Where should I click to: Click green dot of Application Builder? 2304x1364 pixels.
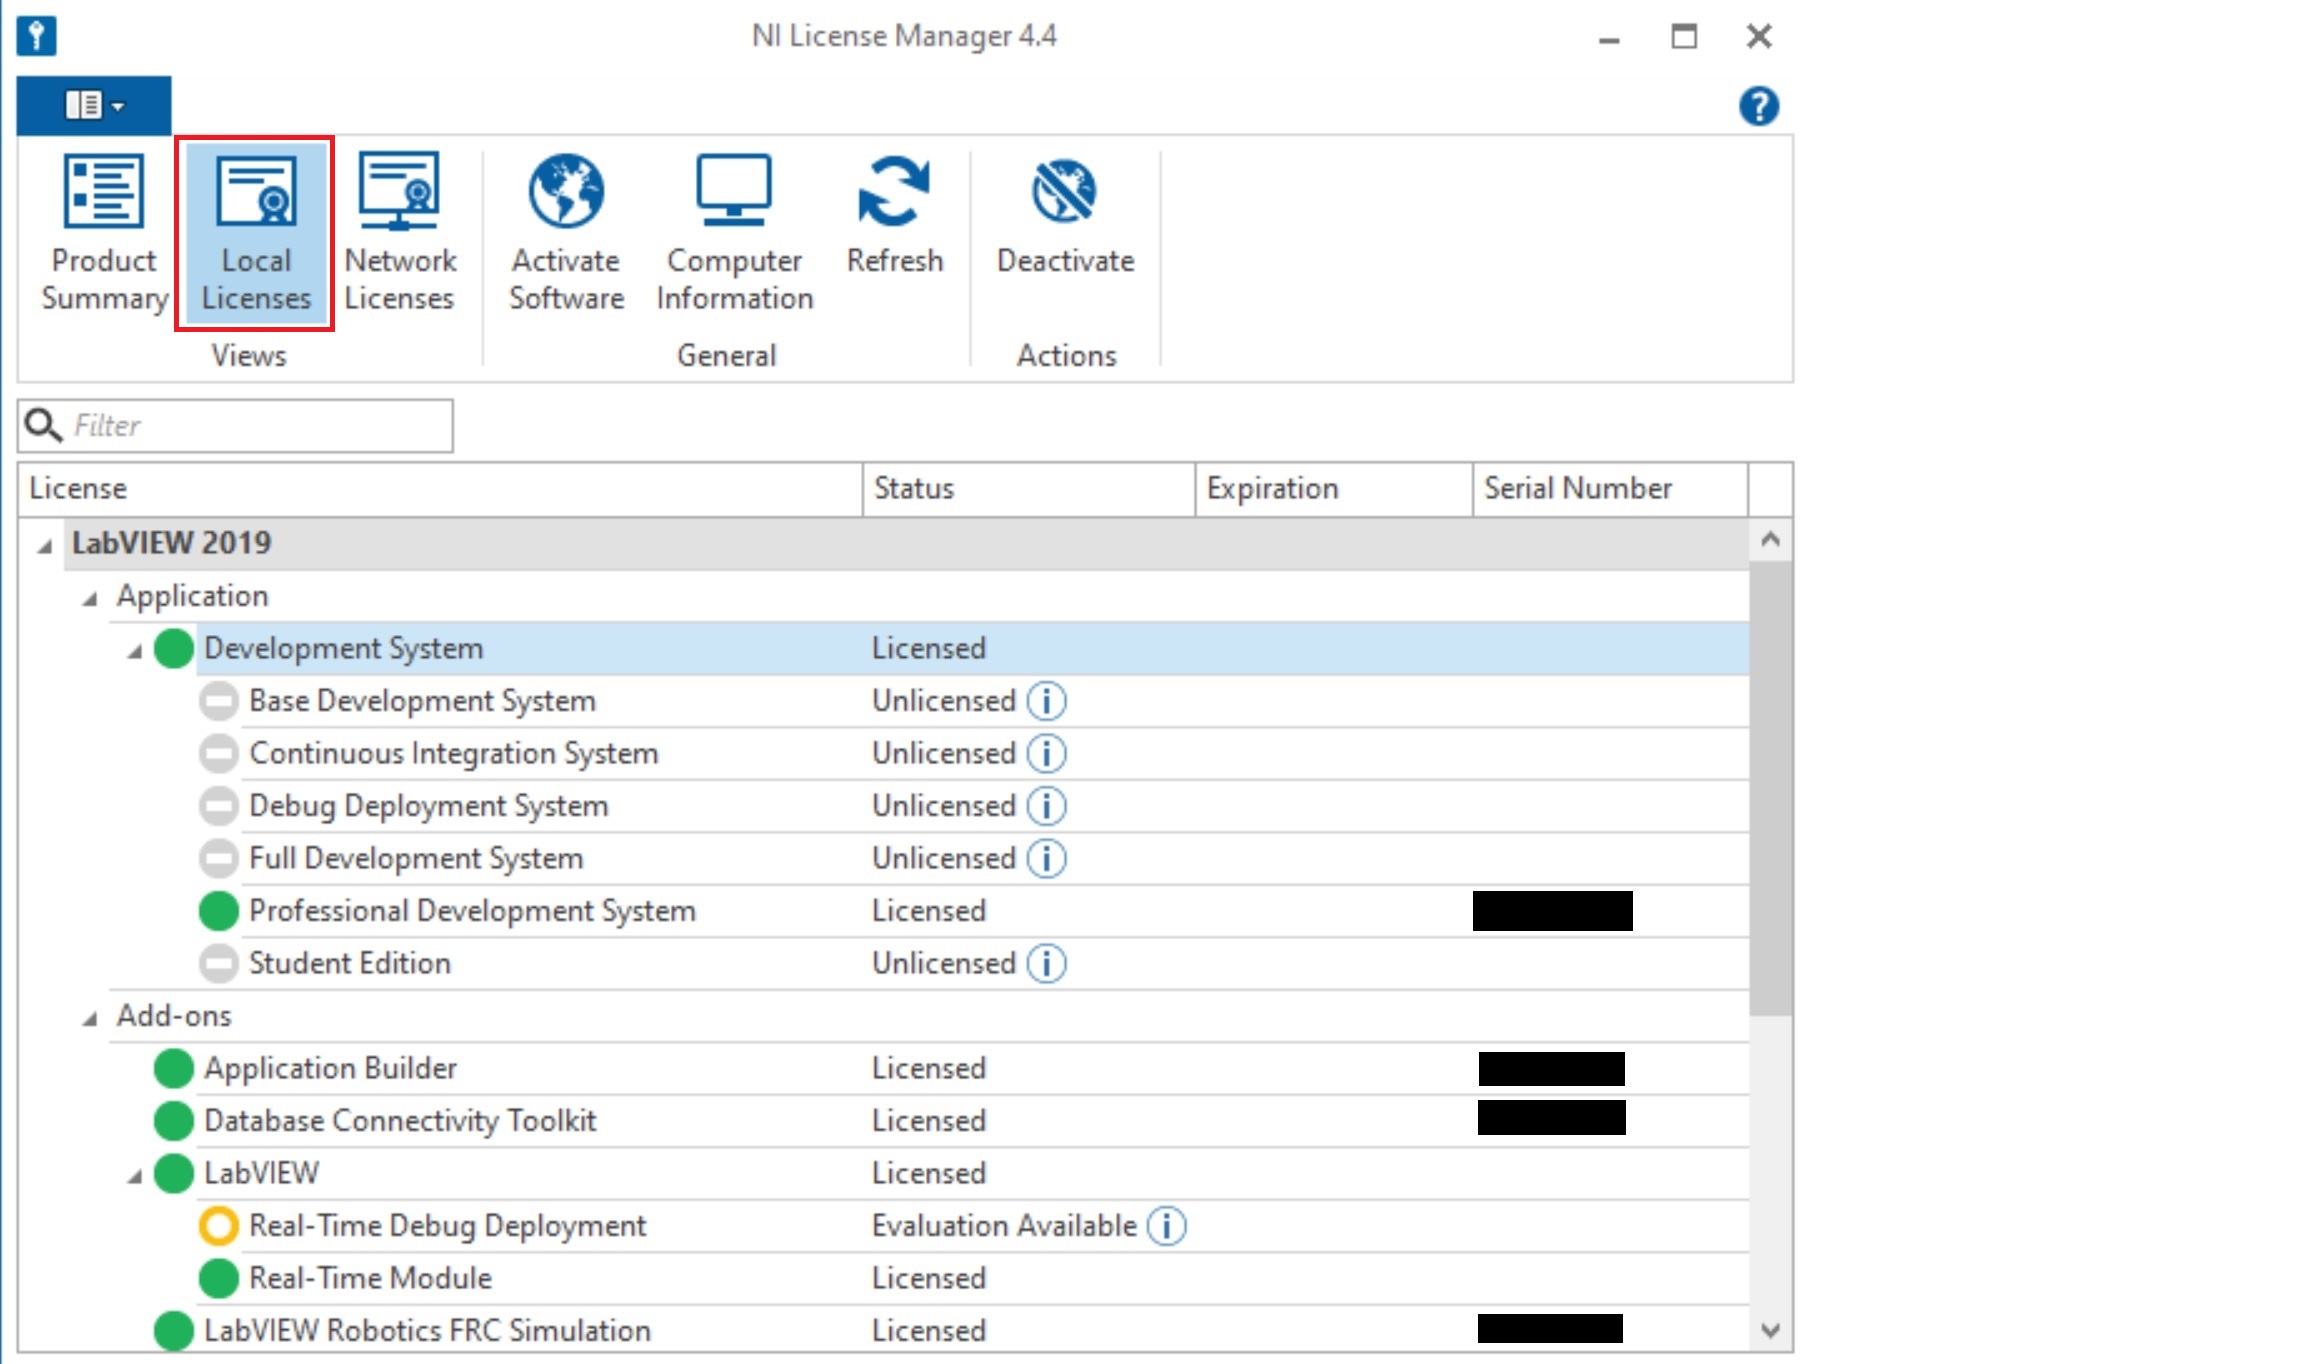pos(174,1068)
